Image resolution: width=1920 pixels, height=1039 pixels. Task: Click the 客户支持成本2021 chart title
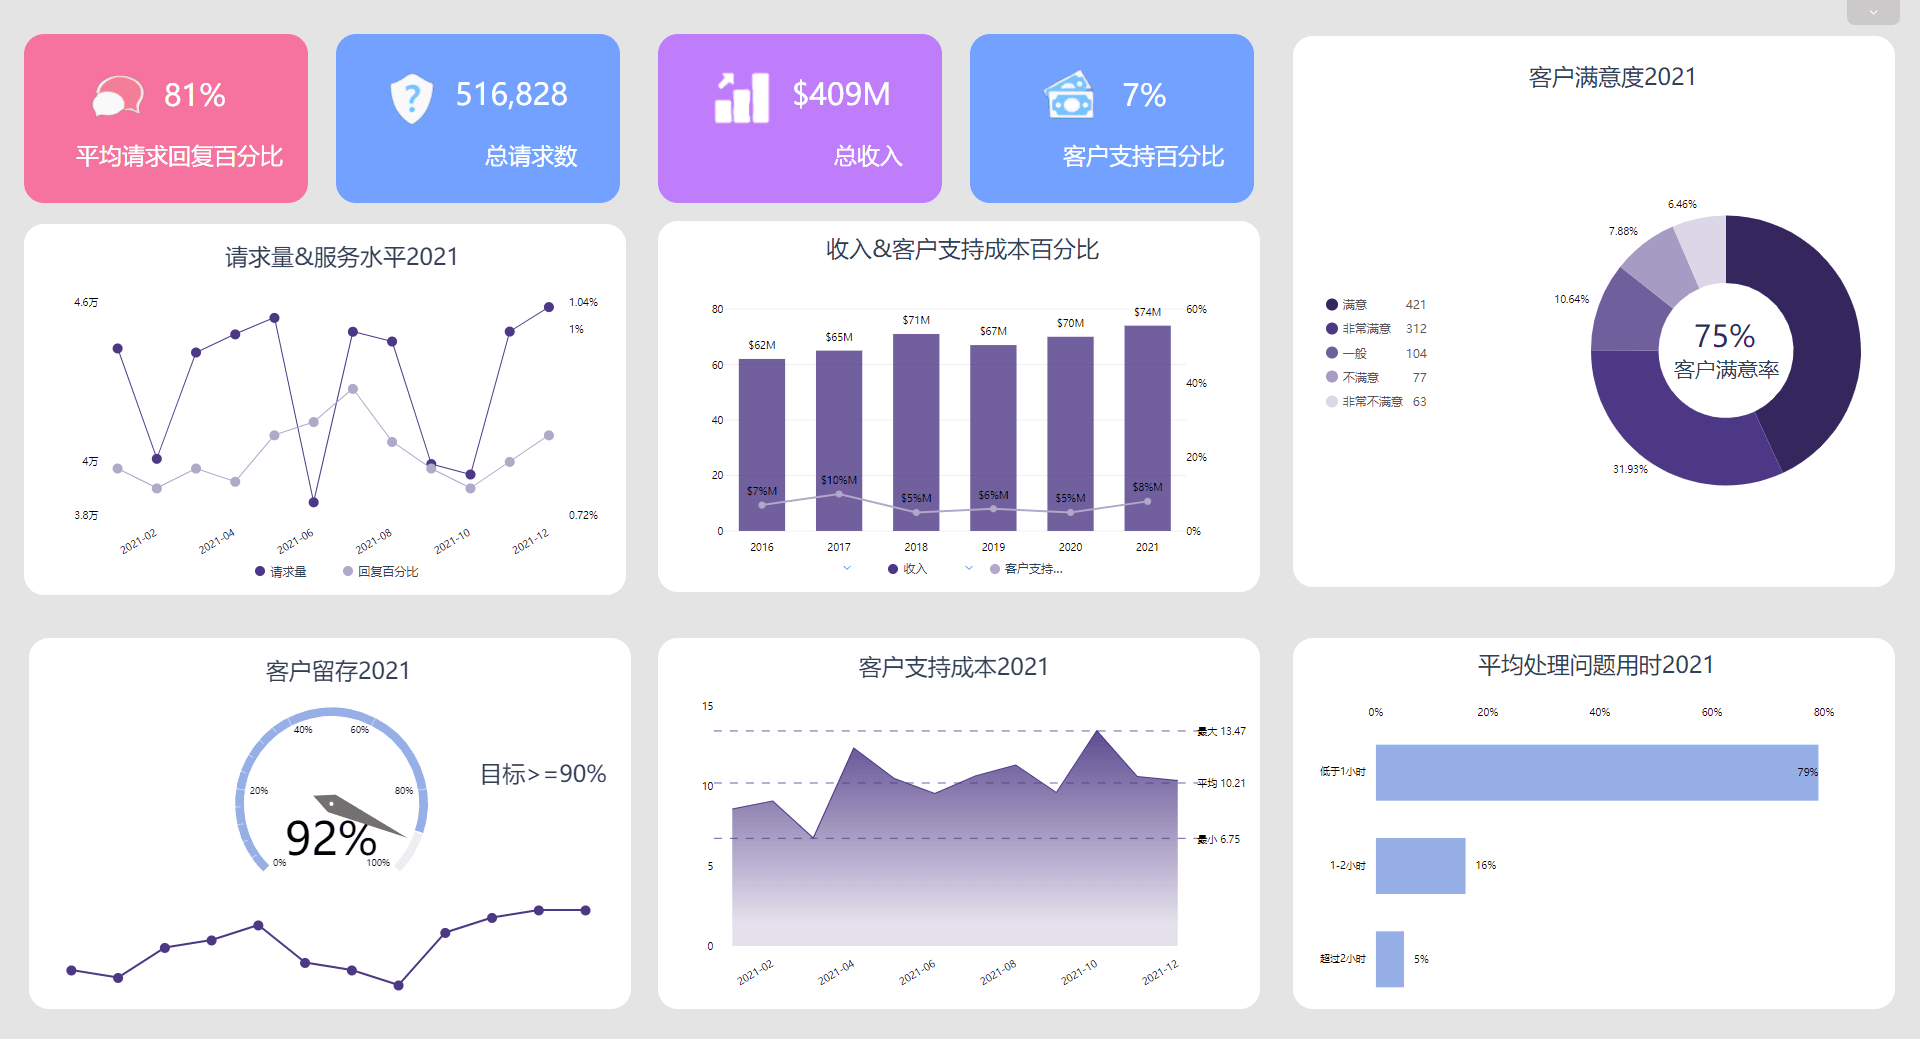953,668
